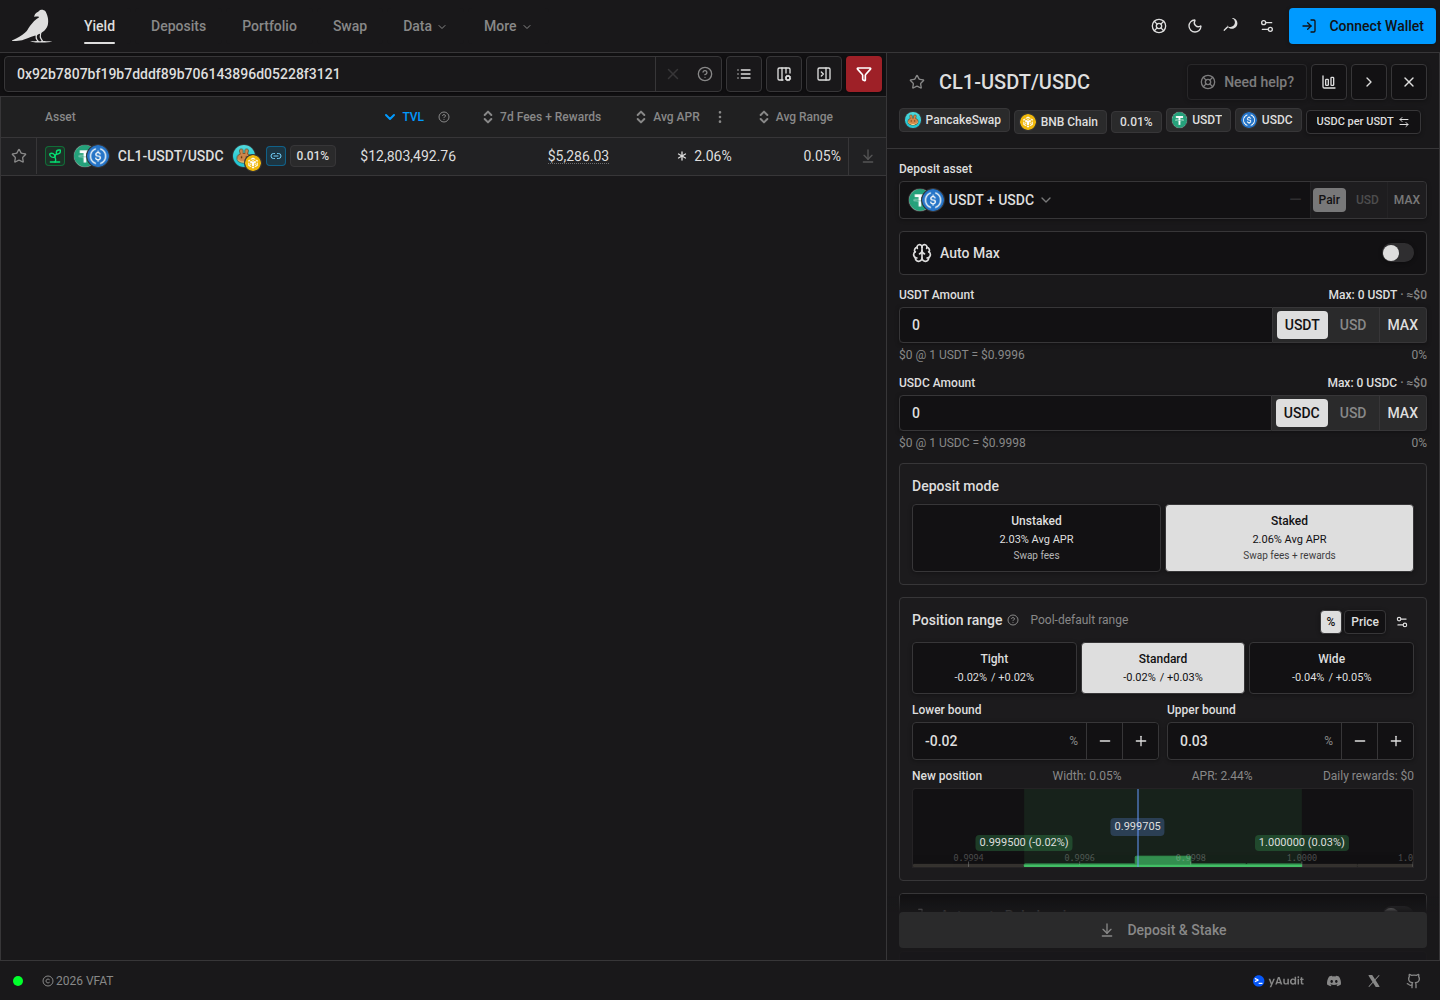
Task: Go to next pool chevron
Action: [x=1369, y=82]
